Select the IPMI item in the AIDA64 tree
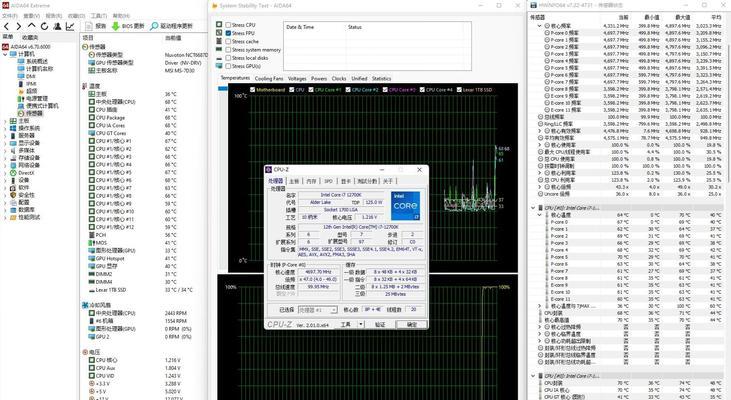Viewport: 731px width, 400px height. point(27,83)
